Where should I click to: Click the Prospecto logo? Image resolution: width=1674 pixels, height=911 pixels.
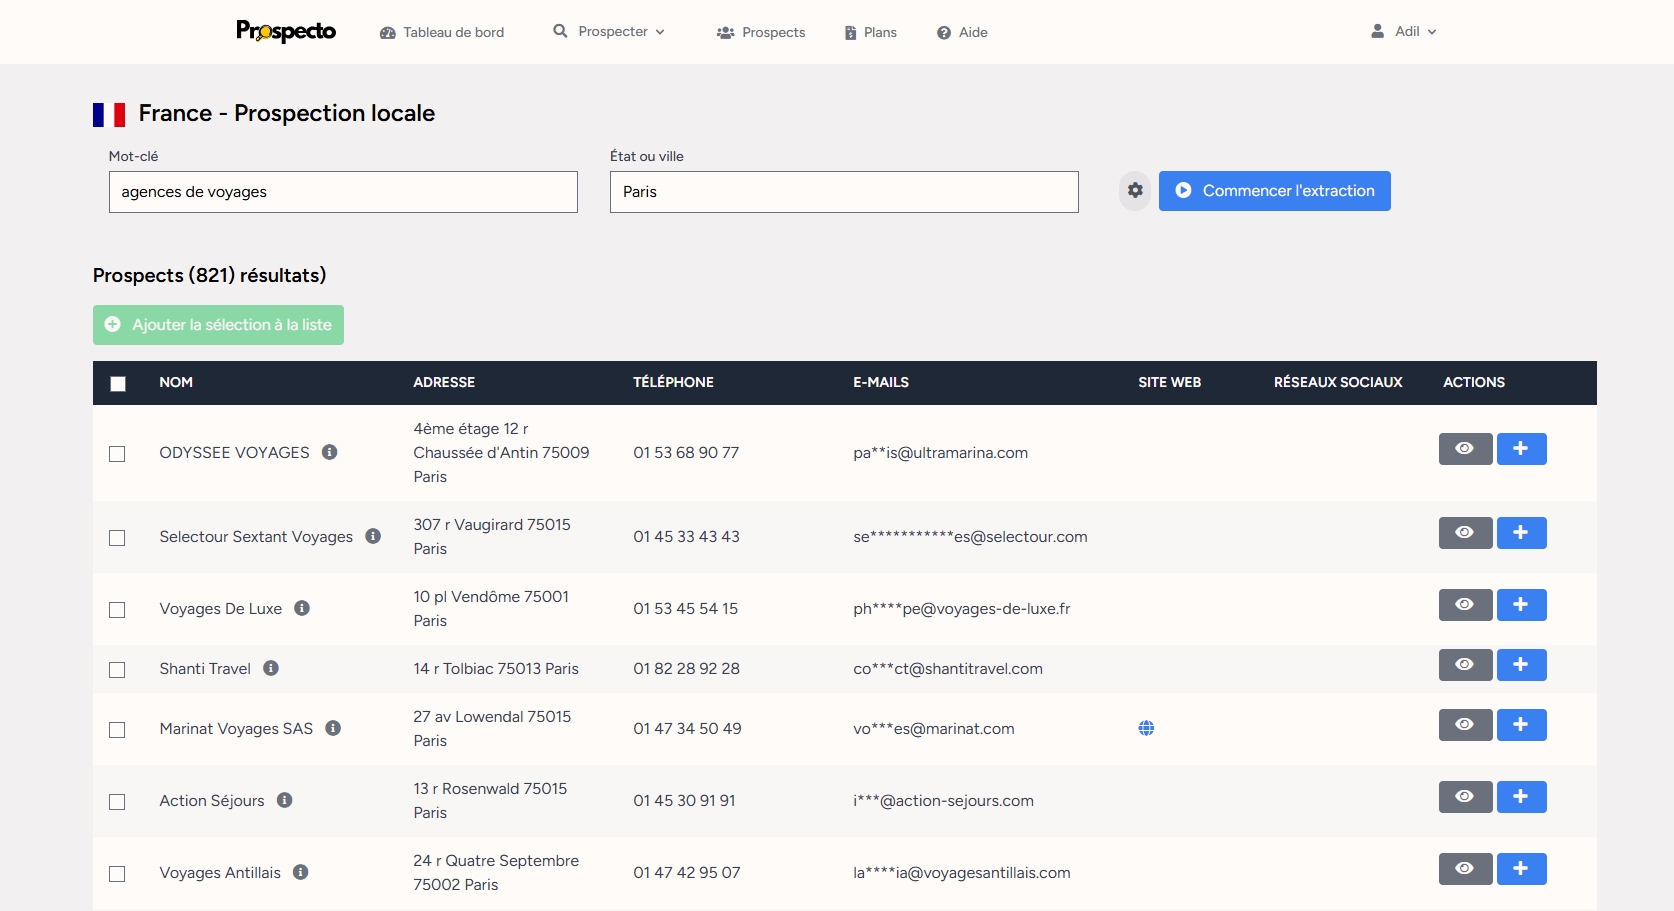286,31
